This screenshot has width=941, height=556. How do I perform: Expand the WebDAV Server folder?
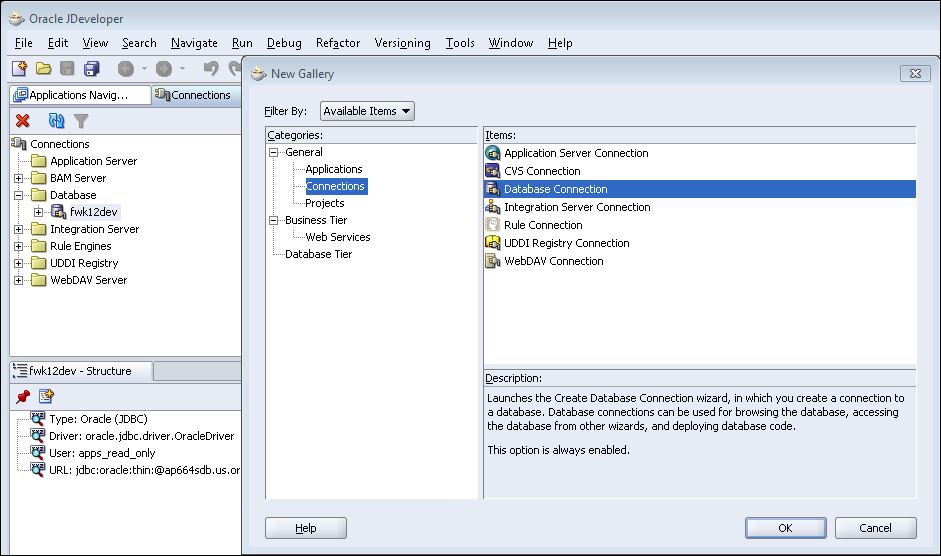tap(19, 280)
